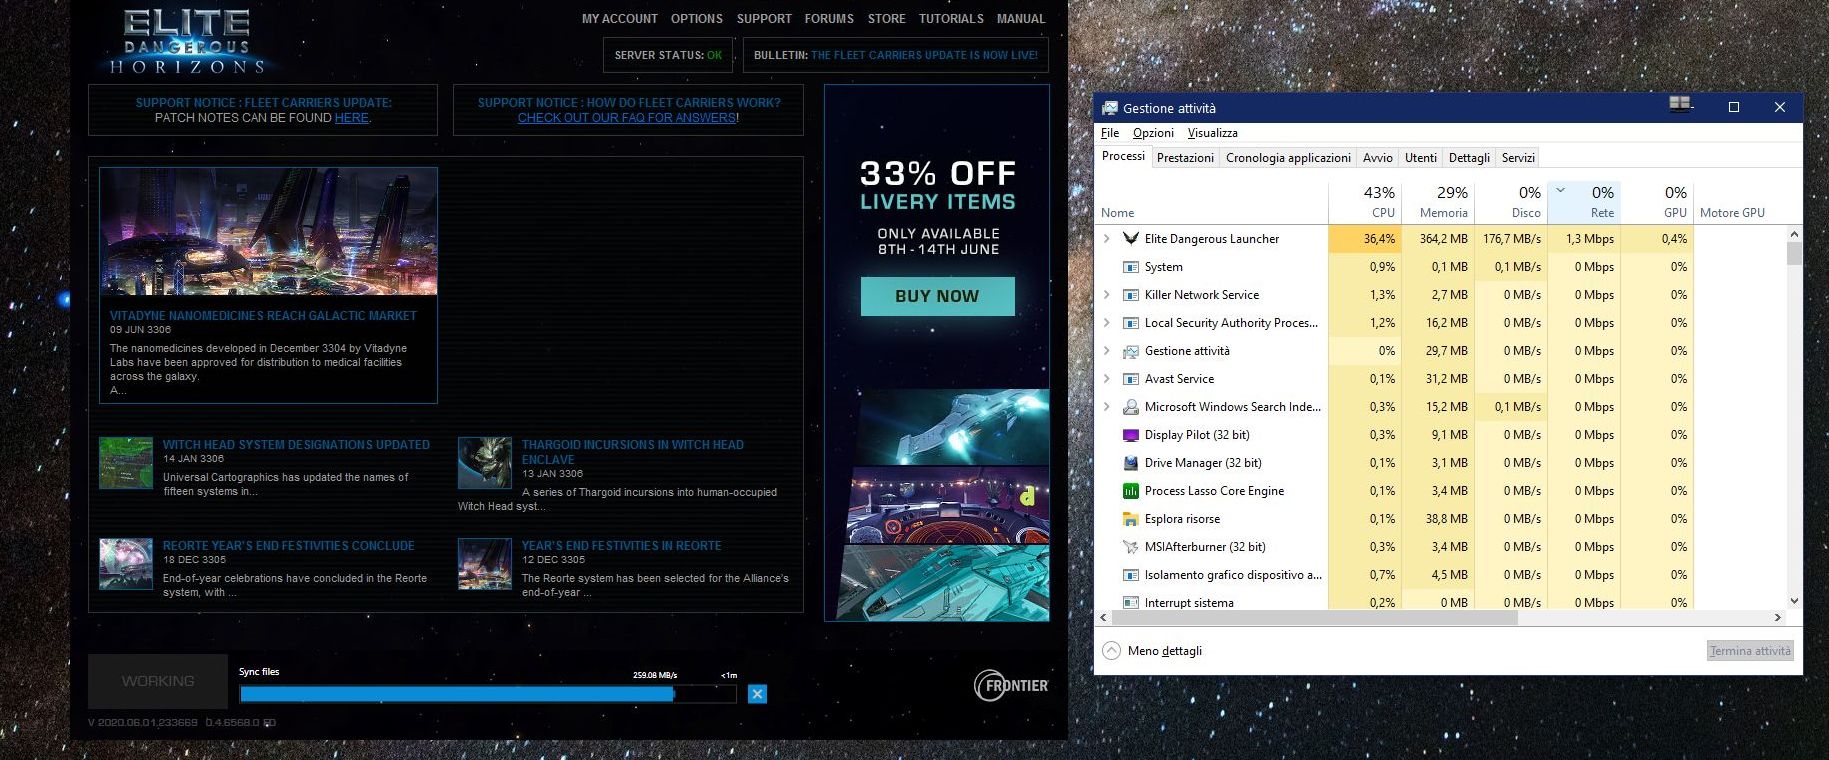Open Year's End Festivities in Reorte headline
This screenshot has width=1829, height=760.
pyautogui.click(x=621, y=546)
